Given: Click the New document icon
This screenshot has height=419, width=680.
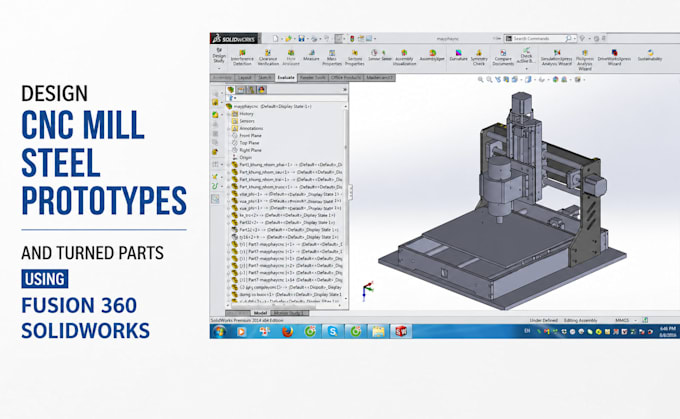Looking at the screenshot, I should pyautogui.click(x=275, y=39).
